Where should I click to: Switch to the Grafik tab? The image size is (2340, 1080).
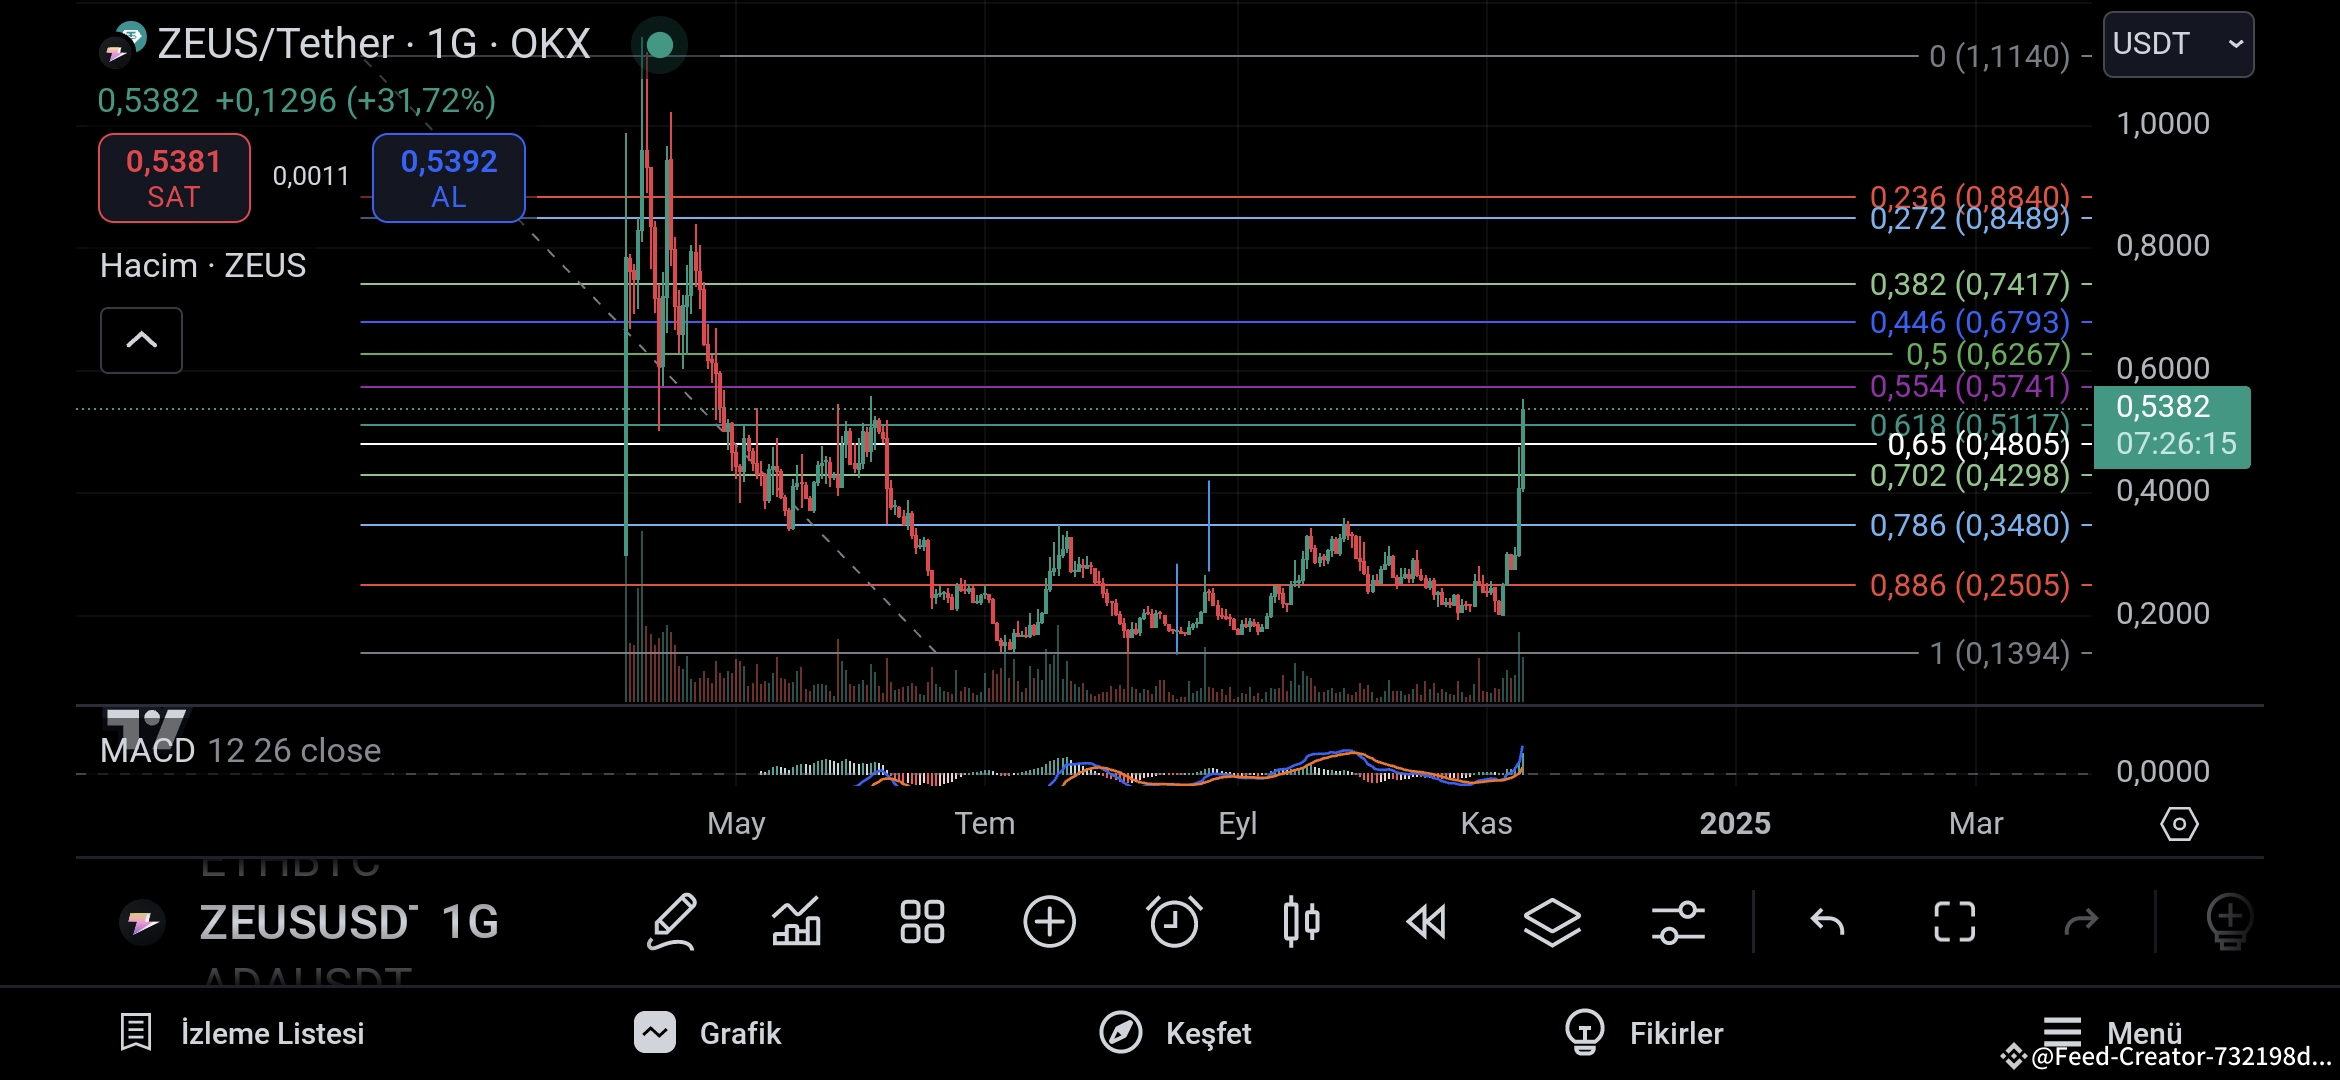(x=707, y=1033)
